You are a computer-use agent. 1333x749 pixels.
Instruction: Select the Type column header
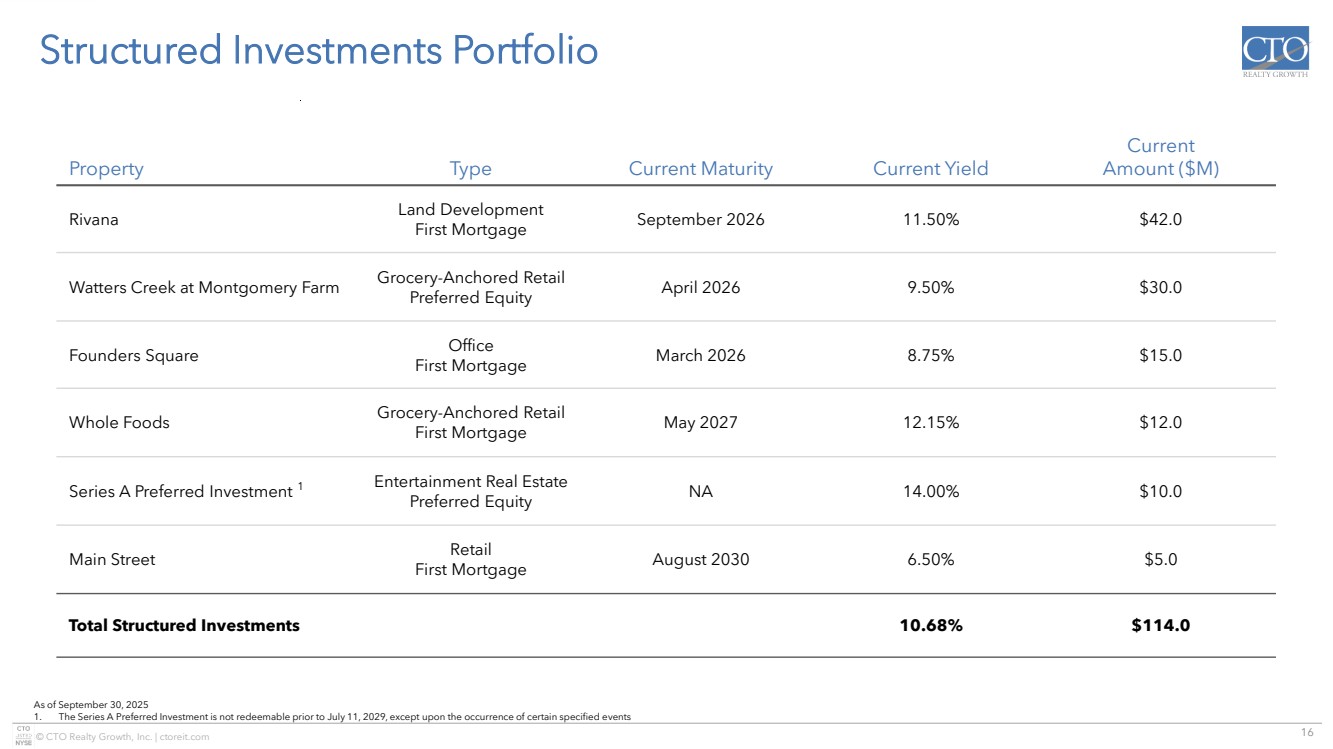point(470,169)
